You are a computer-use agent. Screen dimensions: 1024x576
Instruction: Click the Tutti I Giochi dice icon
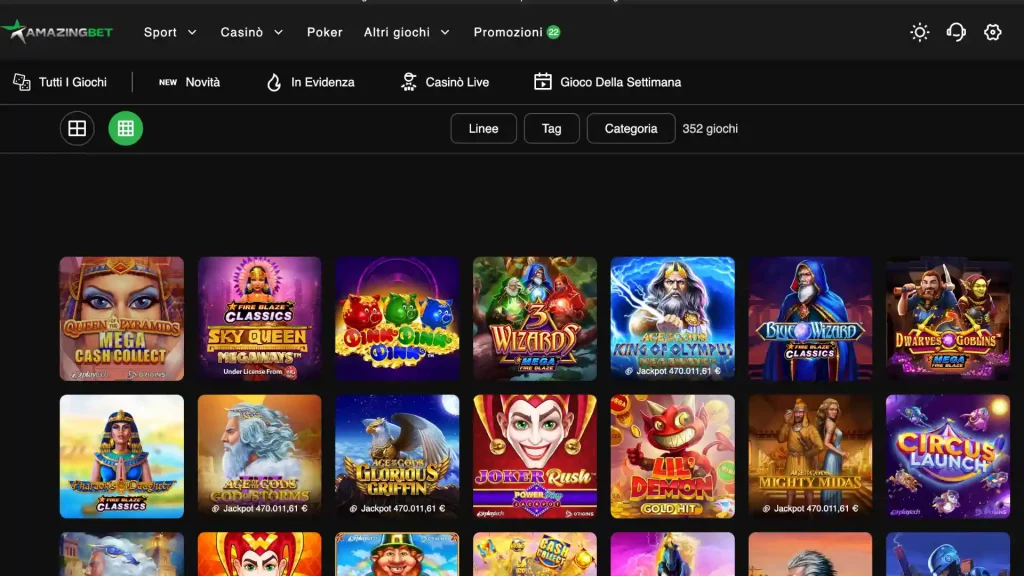point(22,82)
